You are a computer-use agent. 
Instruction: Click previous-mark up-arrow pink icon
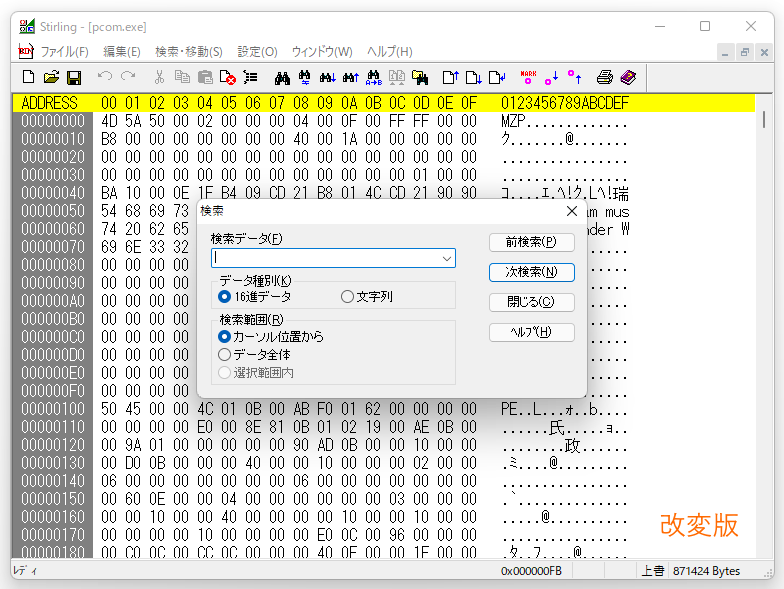coord(574,76)
